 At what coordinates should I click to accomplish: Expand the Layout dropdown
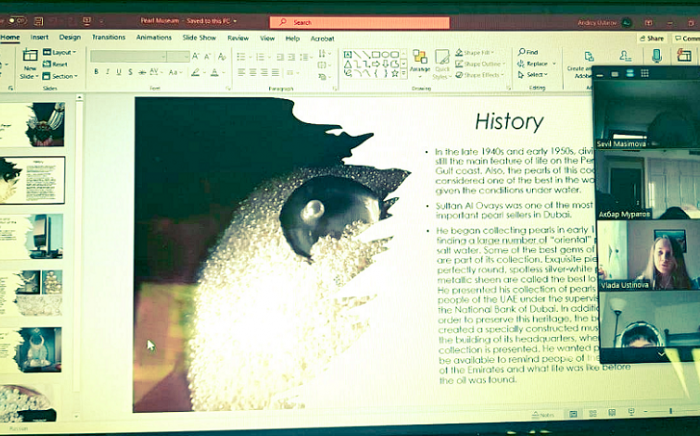(62, 52)
